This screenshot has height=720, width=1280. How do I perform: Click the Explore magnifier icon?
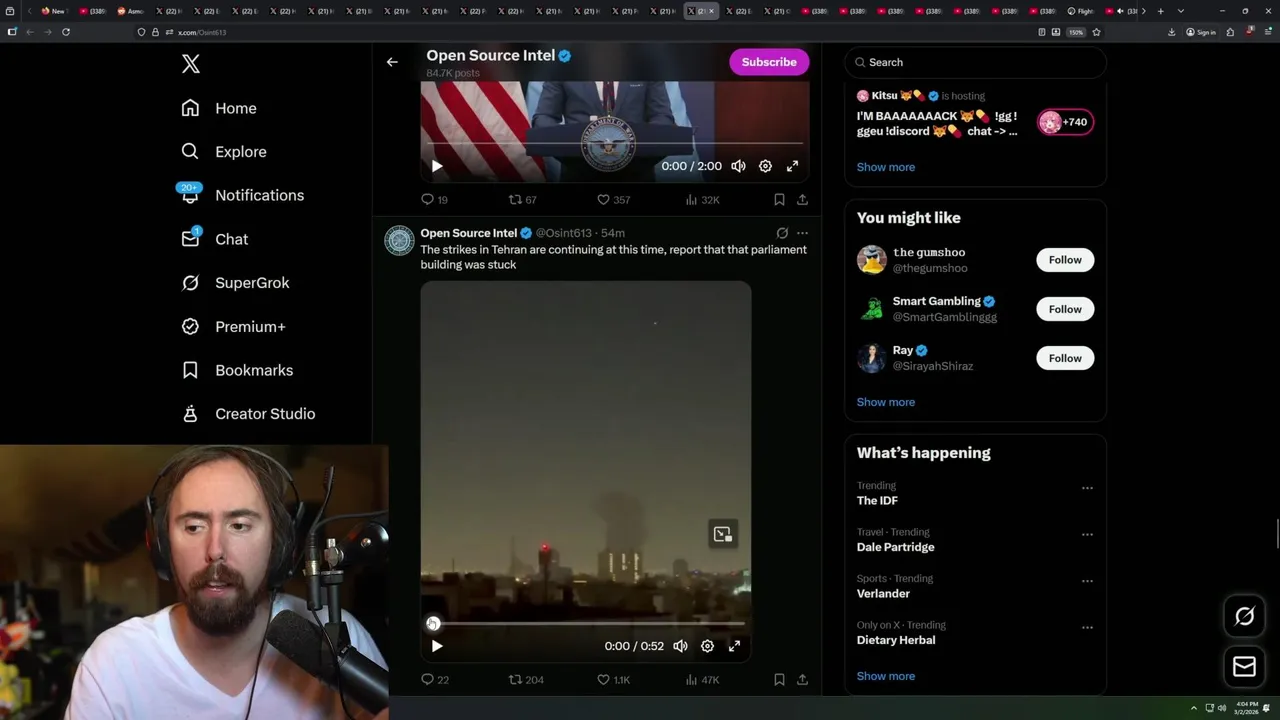[190, 152]
